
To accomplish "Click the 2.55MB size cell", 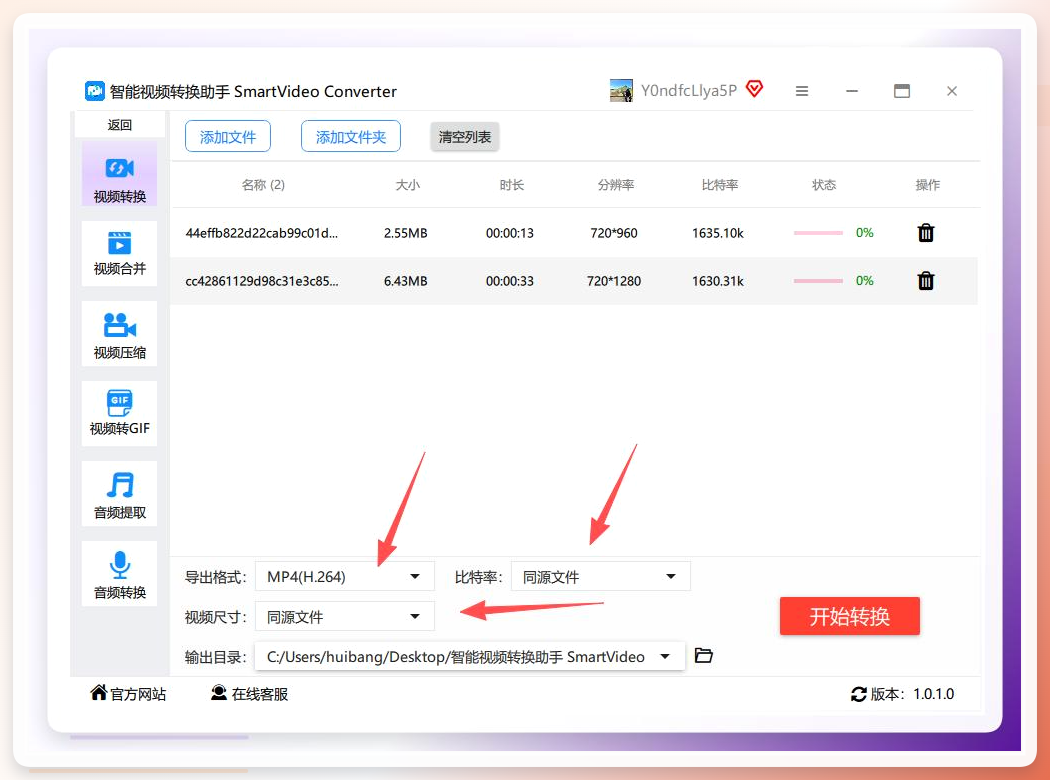I will (x=405, y=233).
